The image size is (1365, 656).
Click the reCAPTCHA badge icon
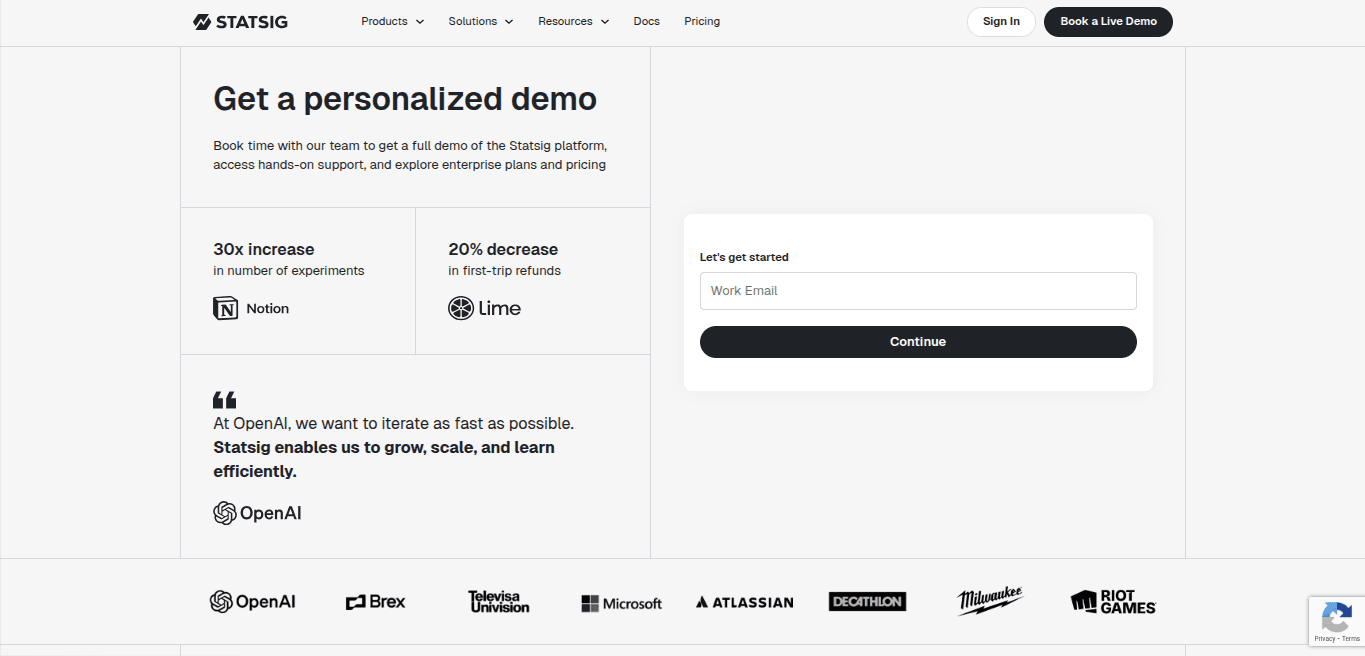(1337, 617)
